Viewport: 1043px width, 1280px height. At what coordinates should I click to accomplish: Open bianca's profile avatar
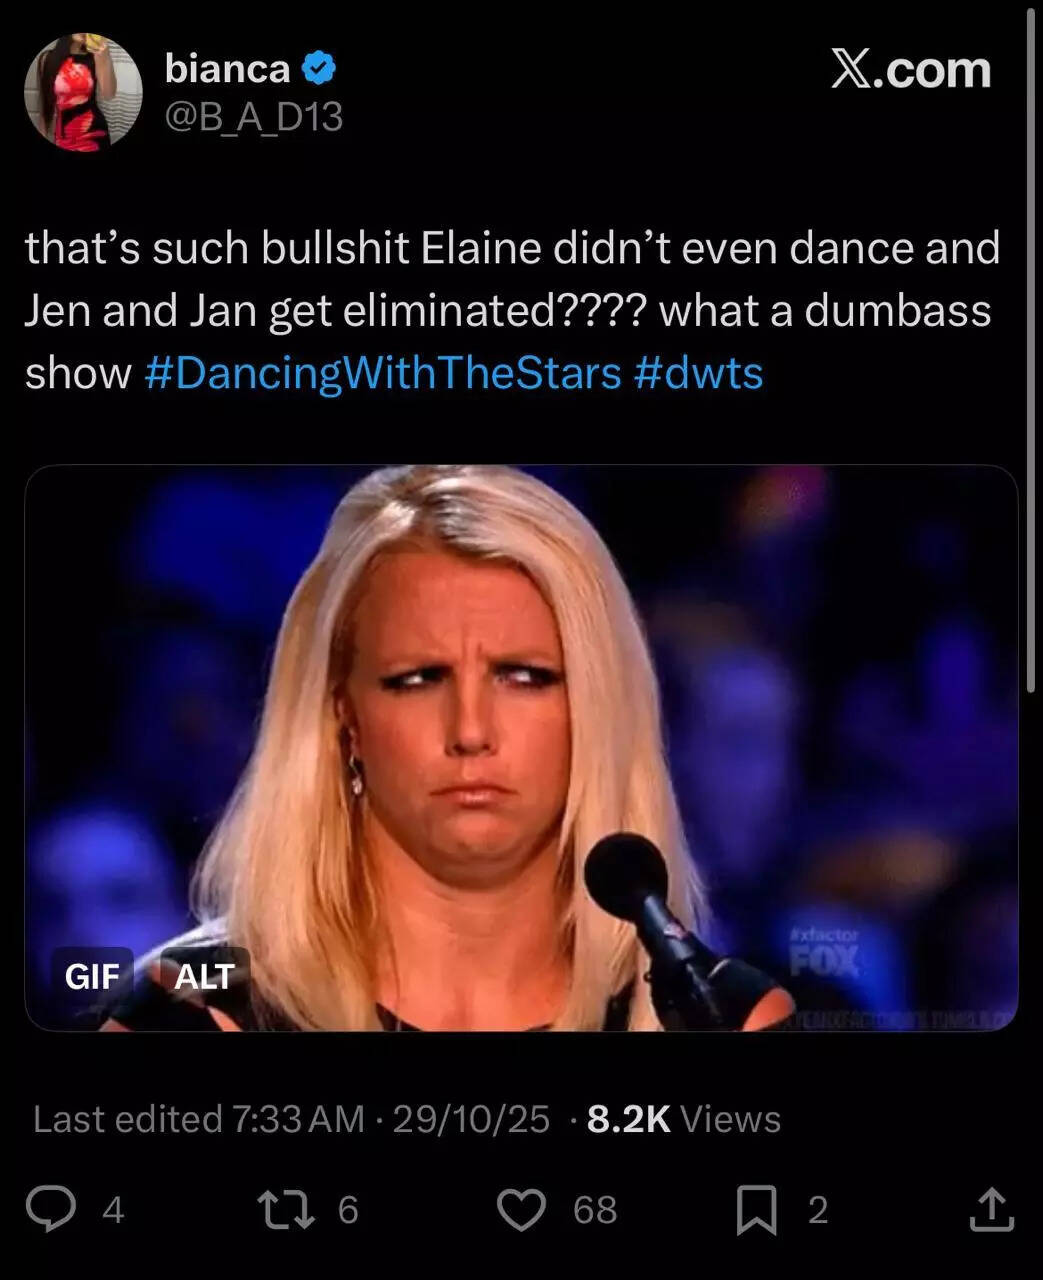pyautogui.click(x=83, y=92)
